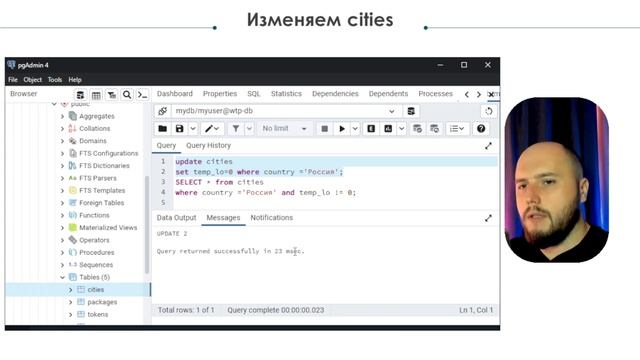640x360 pixels.
Task: Expand the Collations tree node
Action: click(62, 129)
